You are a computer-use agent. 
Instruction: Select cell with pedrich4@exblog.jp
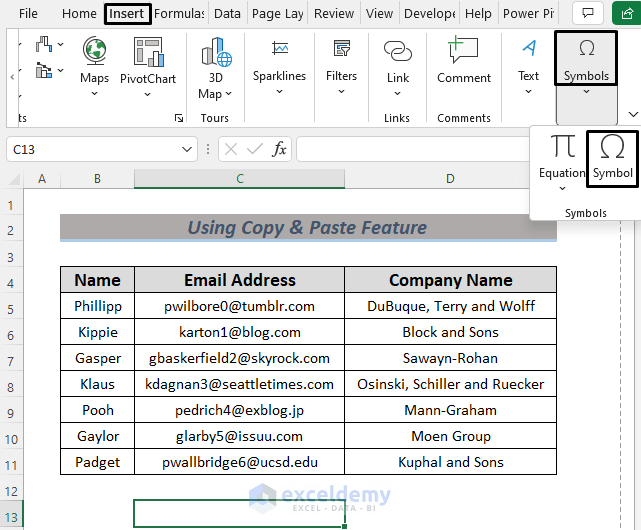[240, 410]
